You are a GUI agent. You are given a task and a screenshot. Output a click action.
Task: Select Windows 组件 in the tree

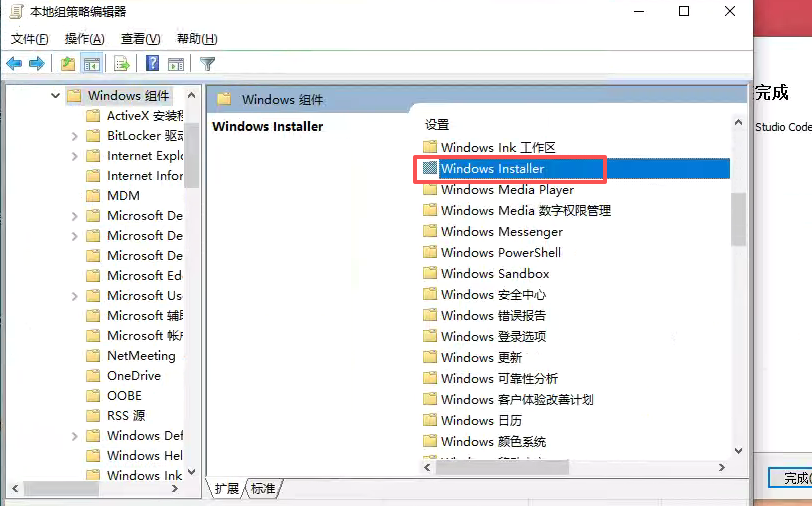point(128,96)
